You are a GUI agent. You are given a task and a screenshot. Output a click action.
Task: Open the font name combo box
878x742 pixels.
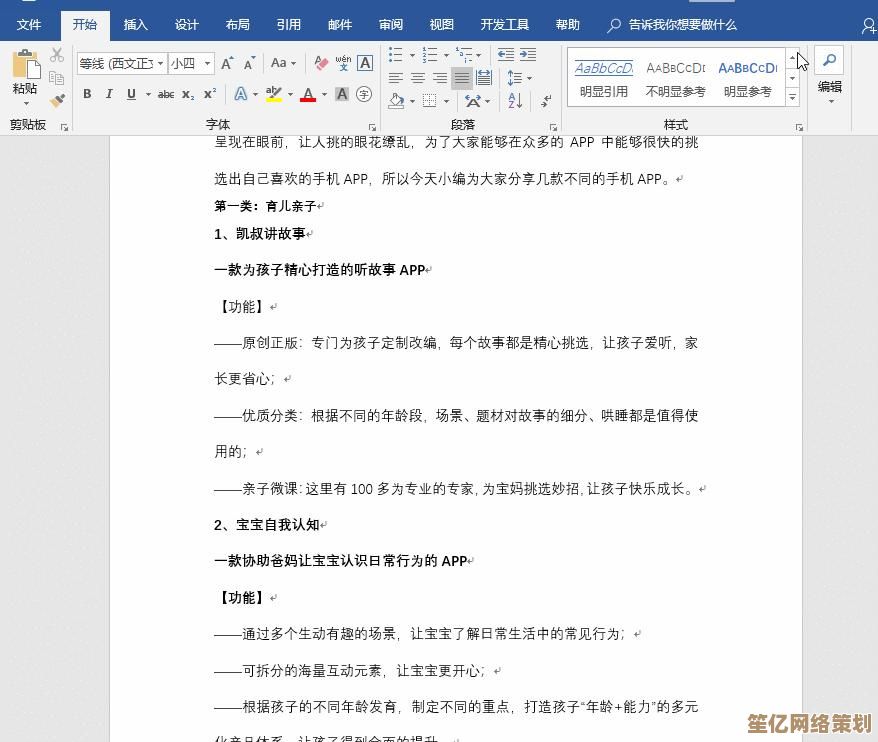click(122, 63)
